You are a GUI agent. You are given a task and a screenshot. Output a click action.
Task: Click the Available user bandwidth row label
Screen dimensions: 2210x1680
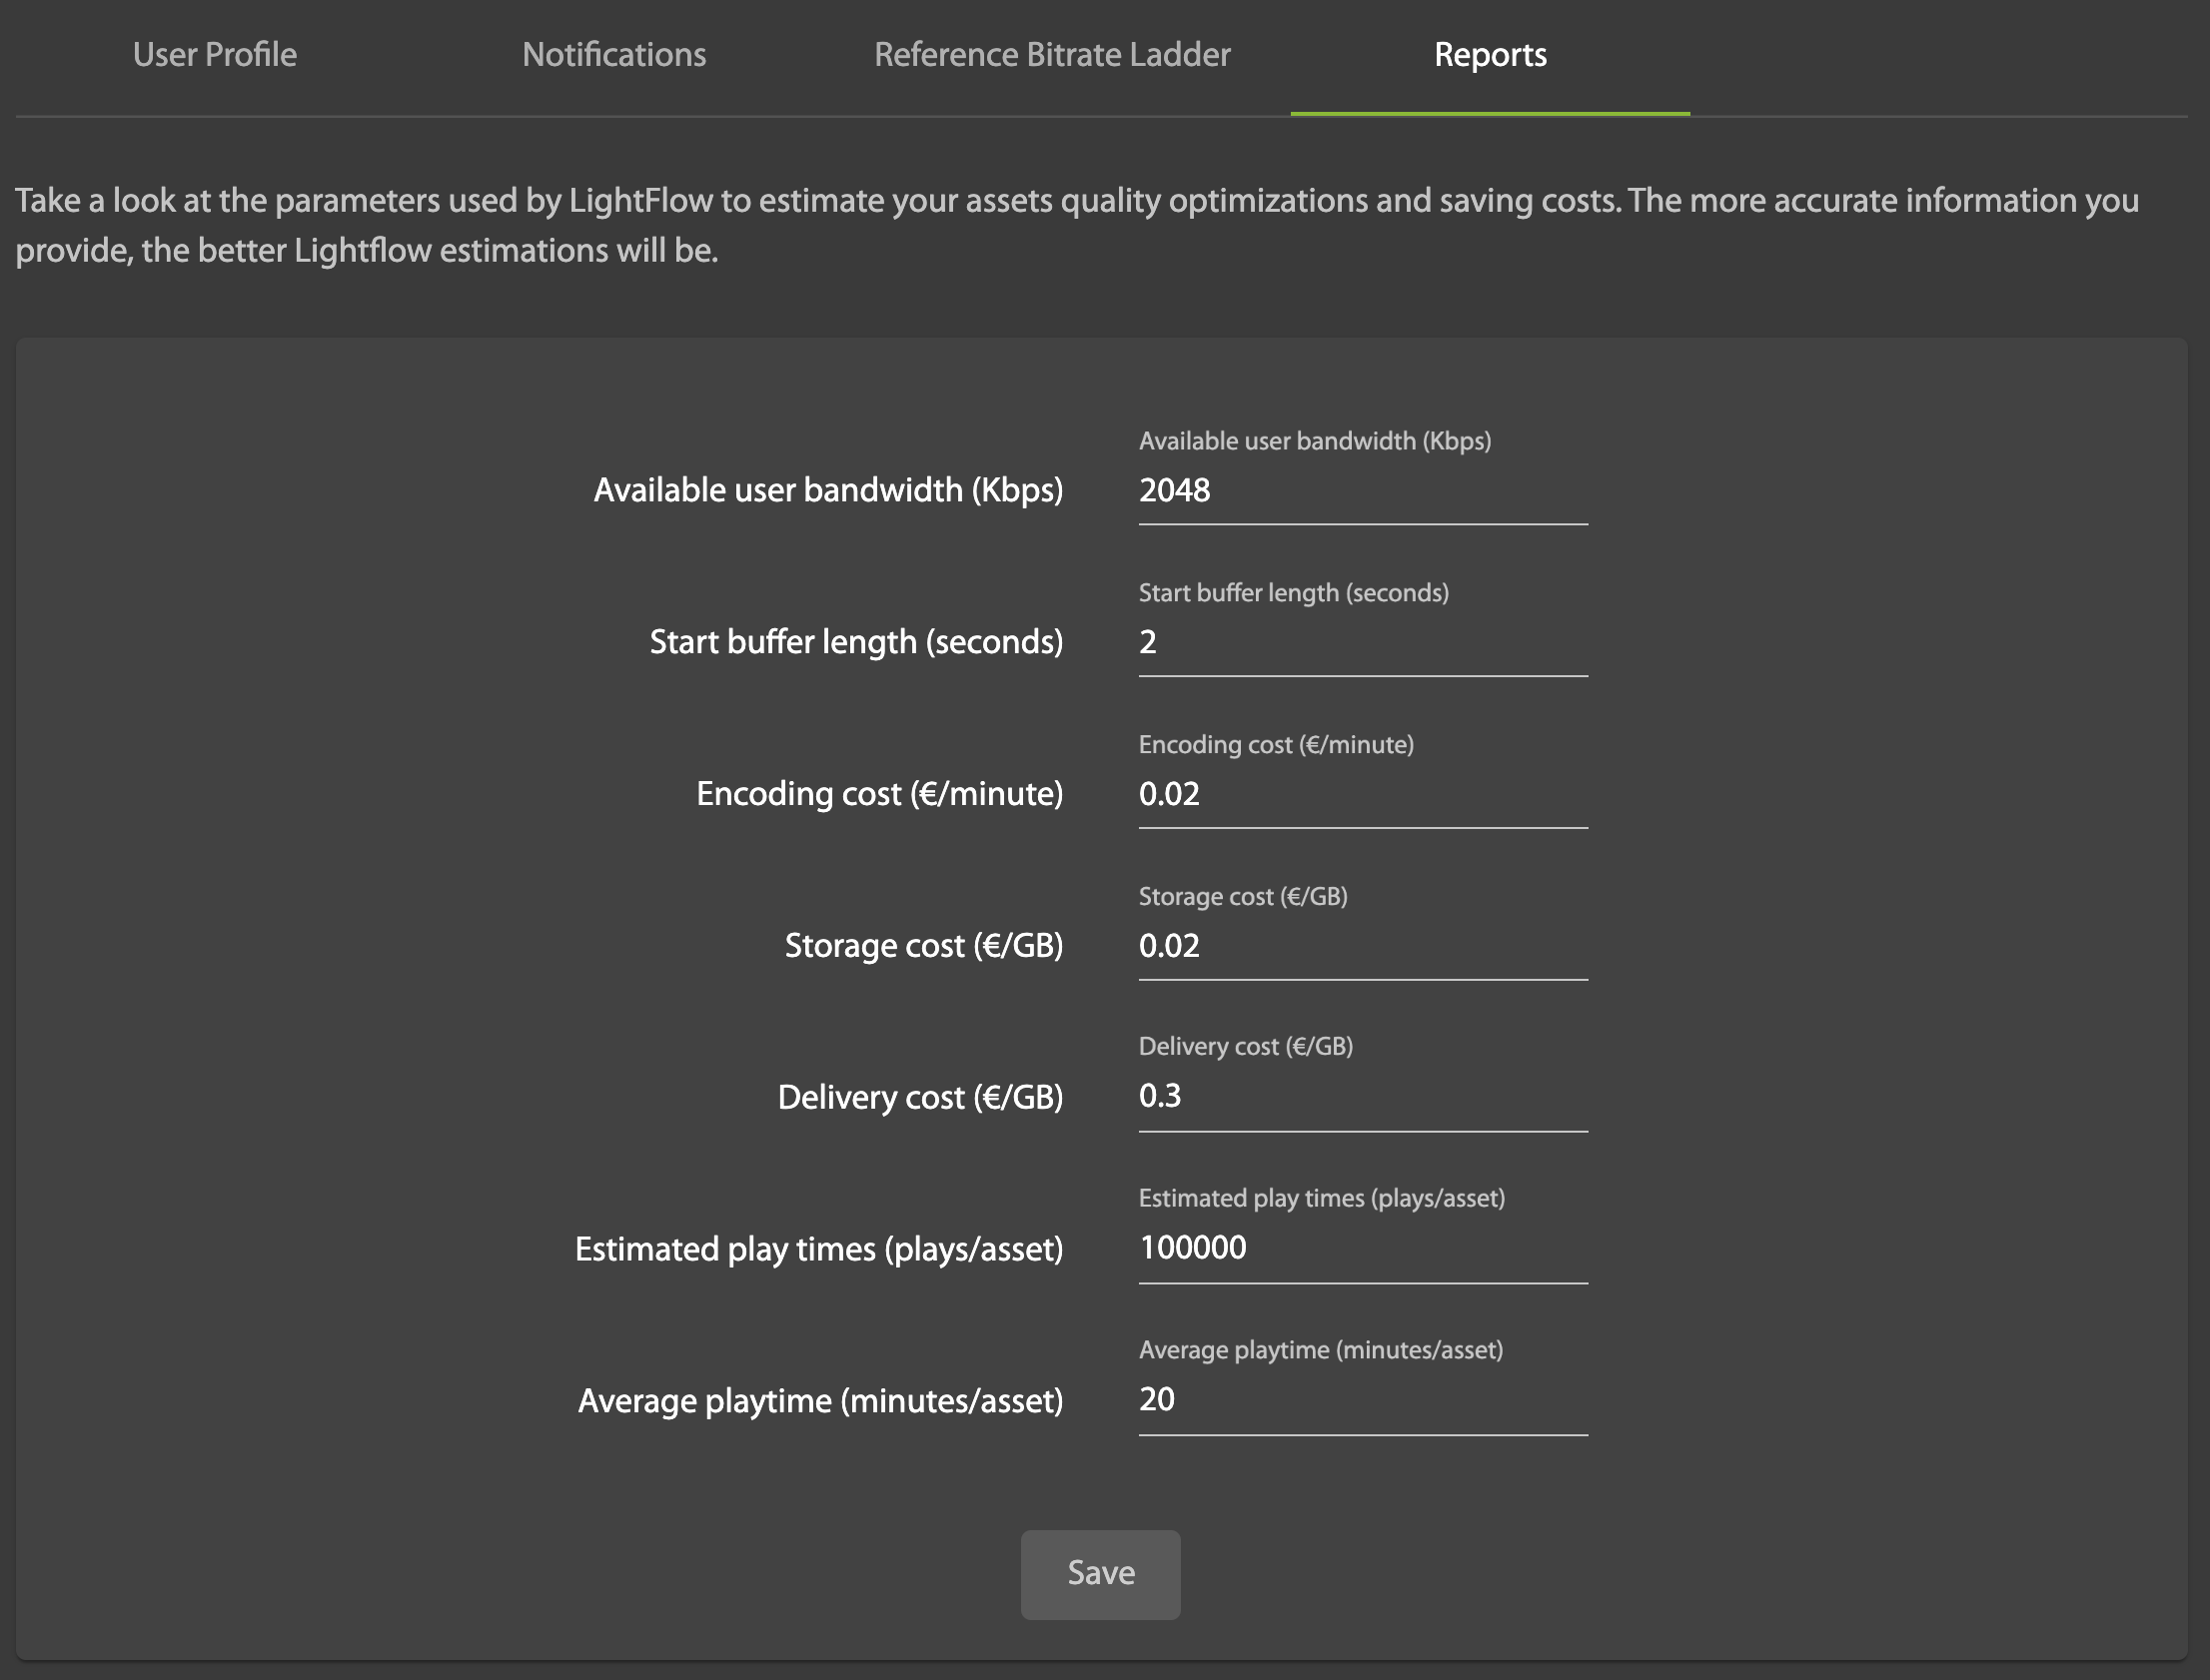tap(828, 491)
